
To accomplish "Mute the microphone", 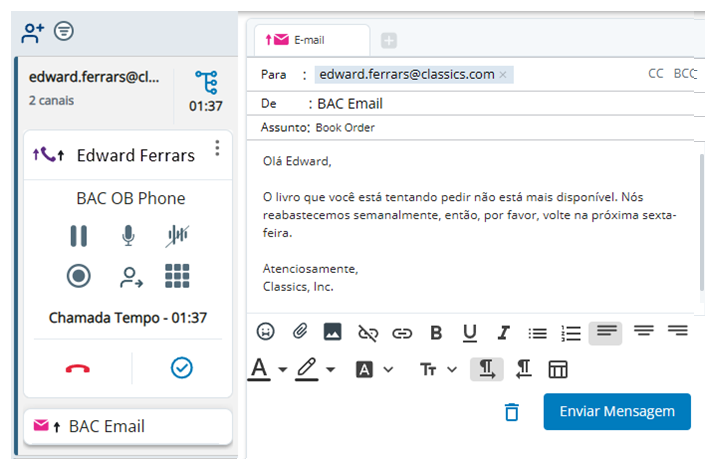I will pyautogui.click(x=128, y=236).
